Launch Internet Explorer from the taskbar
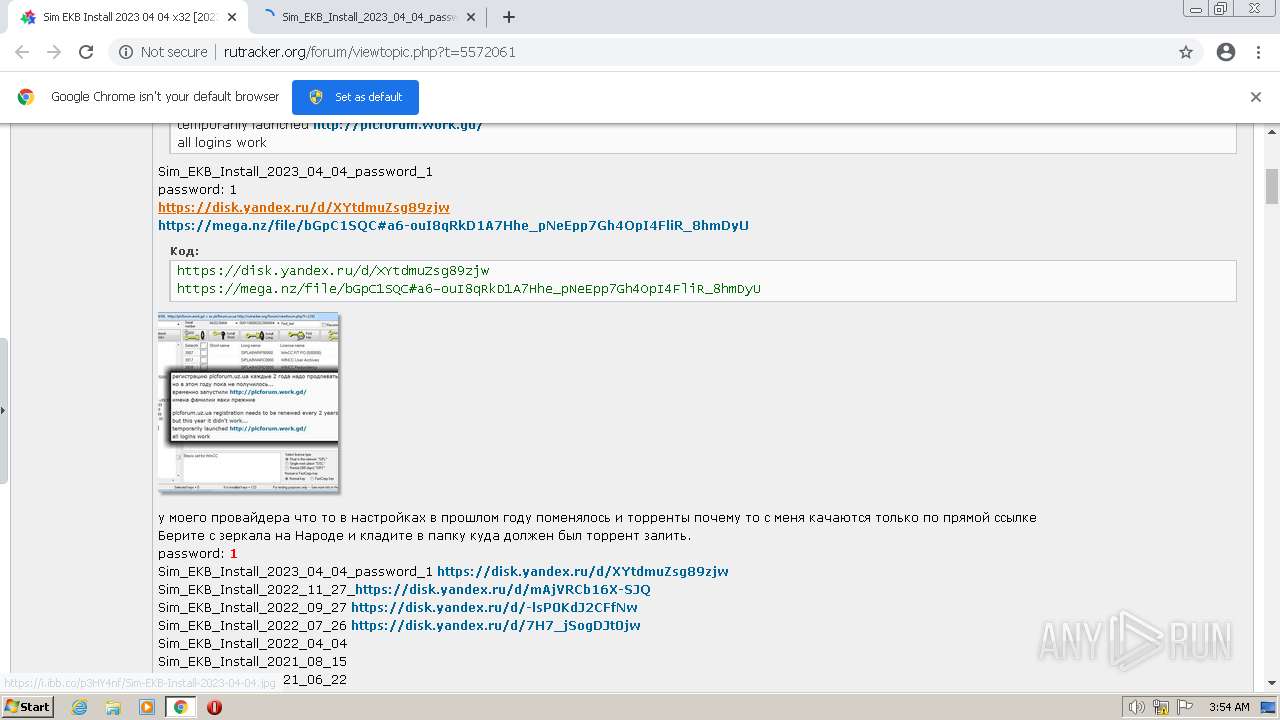 [x=79, y=707]
